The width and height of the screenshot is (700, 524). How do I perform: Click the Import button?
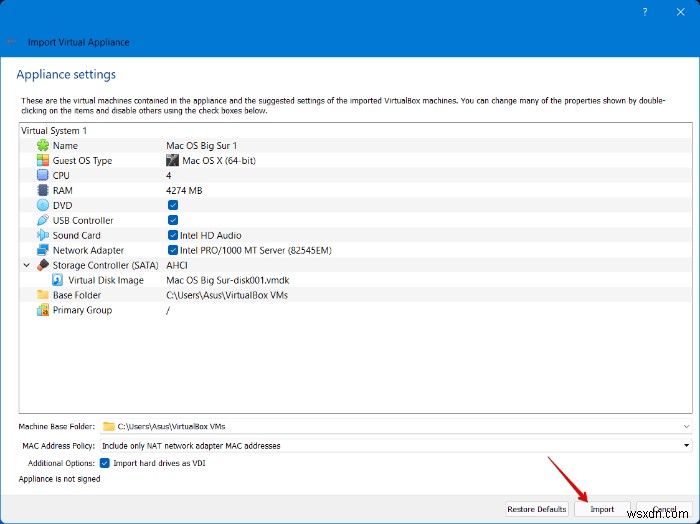tap(602, 509)
